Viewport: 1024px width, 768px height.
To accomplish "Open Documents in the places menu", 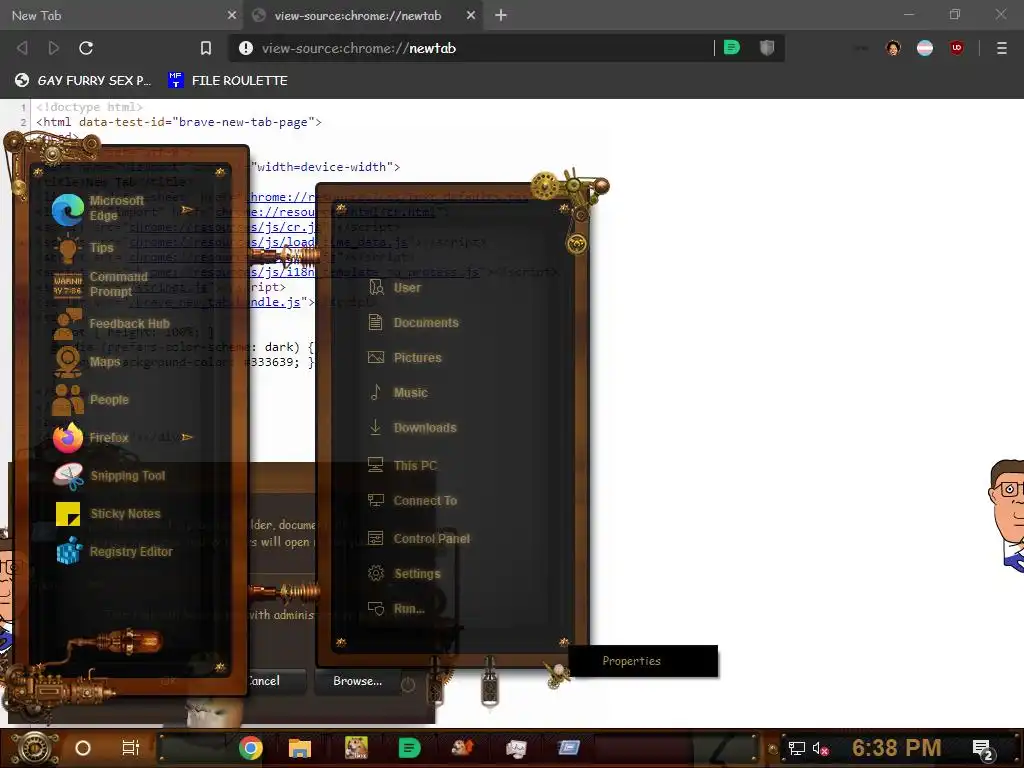I will (413, 323).
